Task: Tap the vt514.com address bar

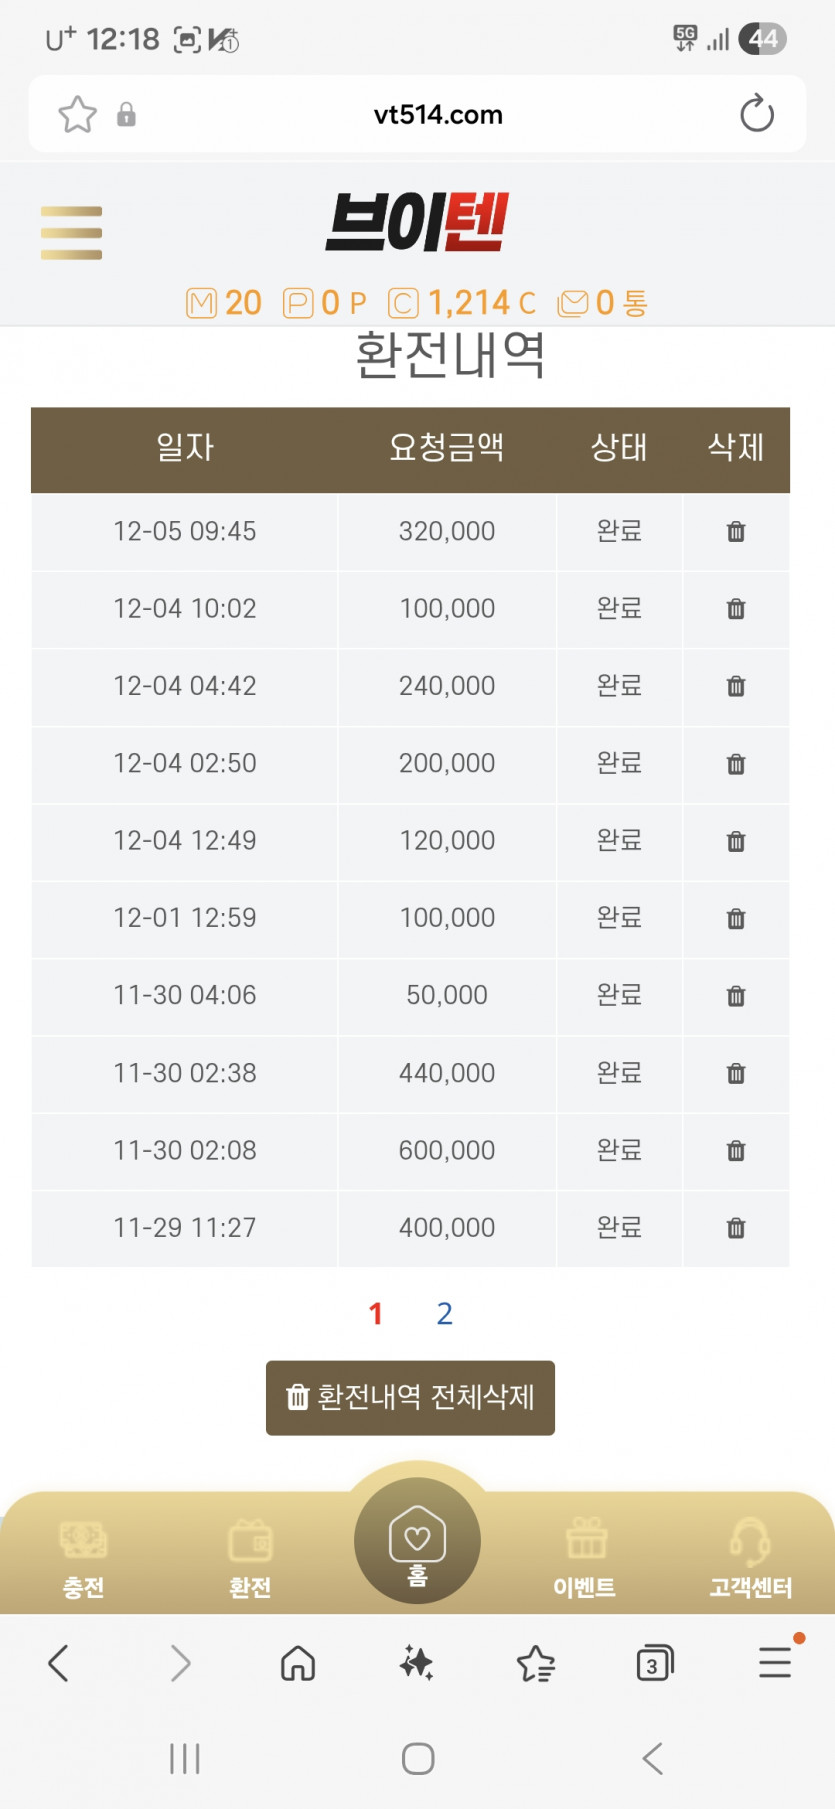Action: tap(438, 114)
